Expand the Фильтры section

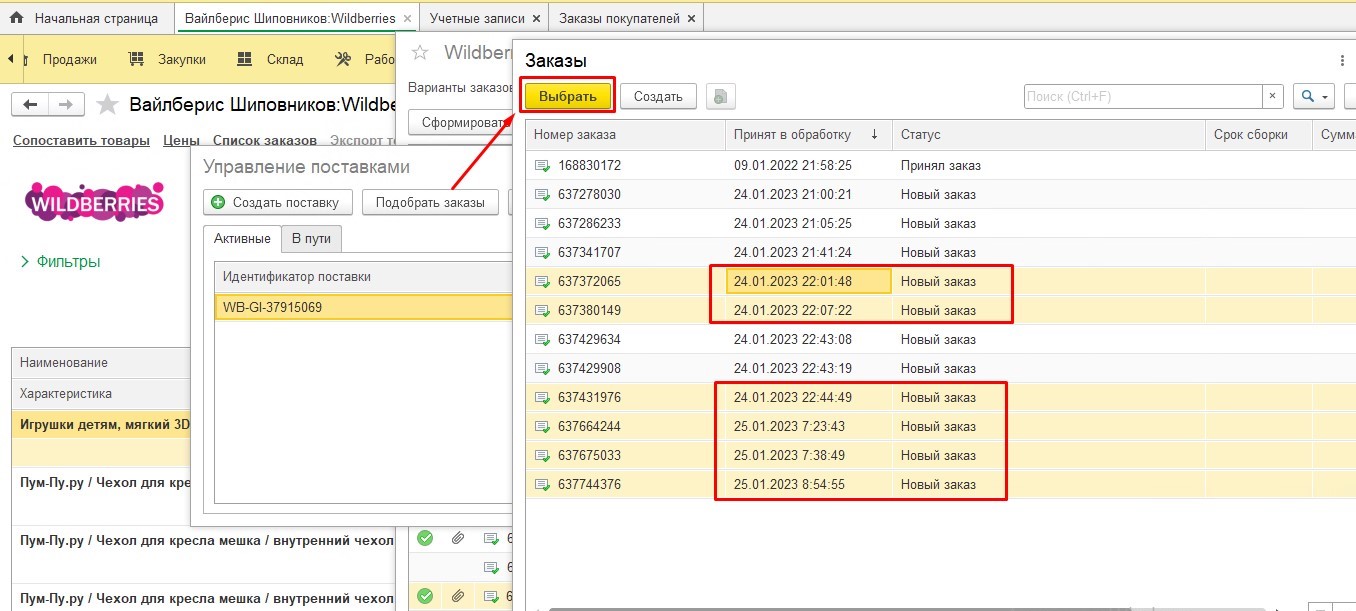(x=61, y=262)
